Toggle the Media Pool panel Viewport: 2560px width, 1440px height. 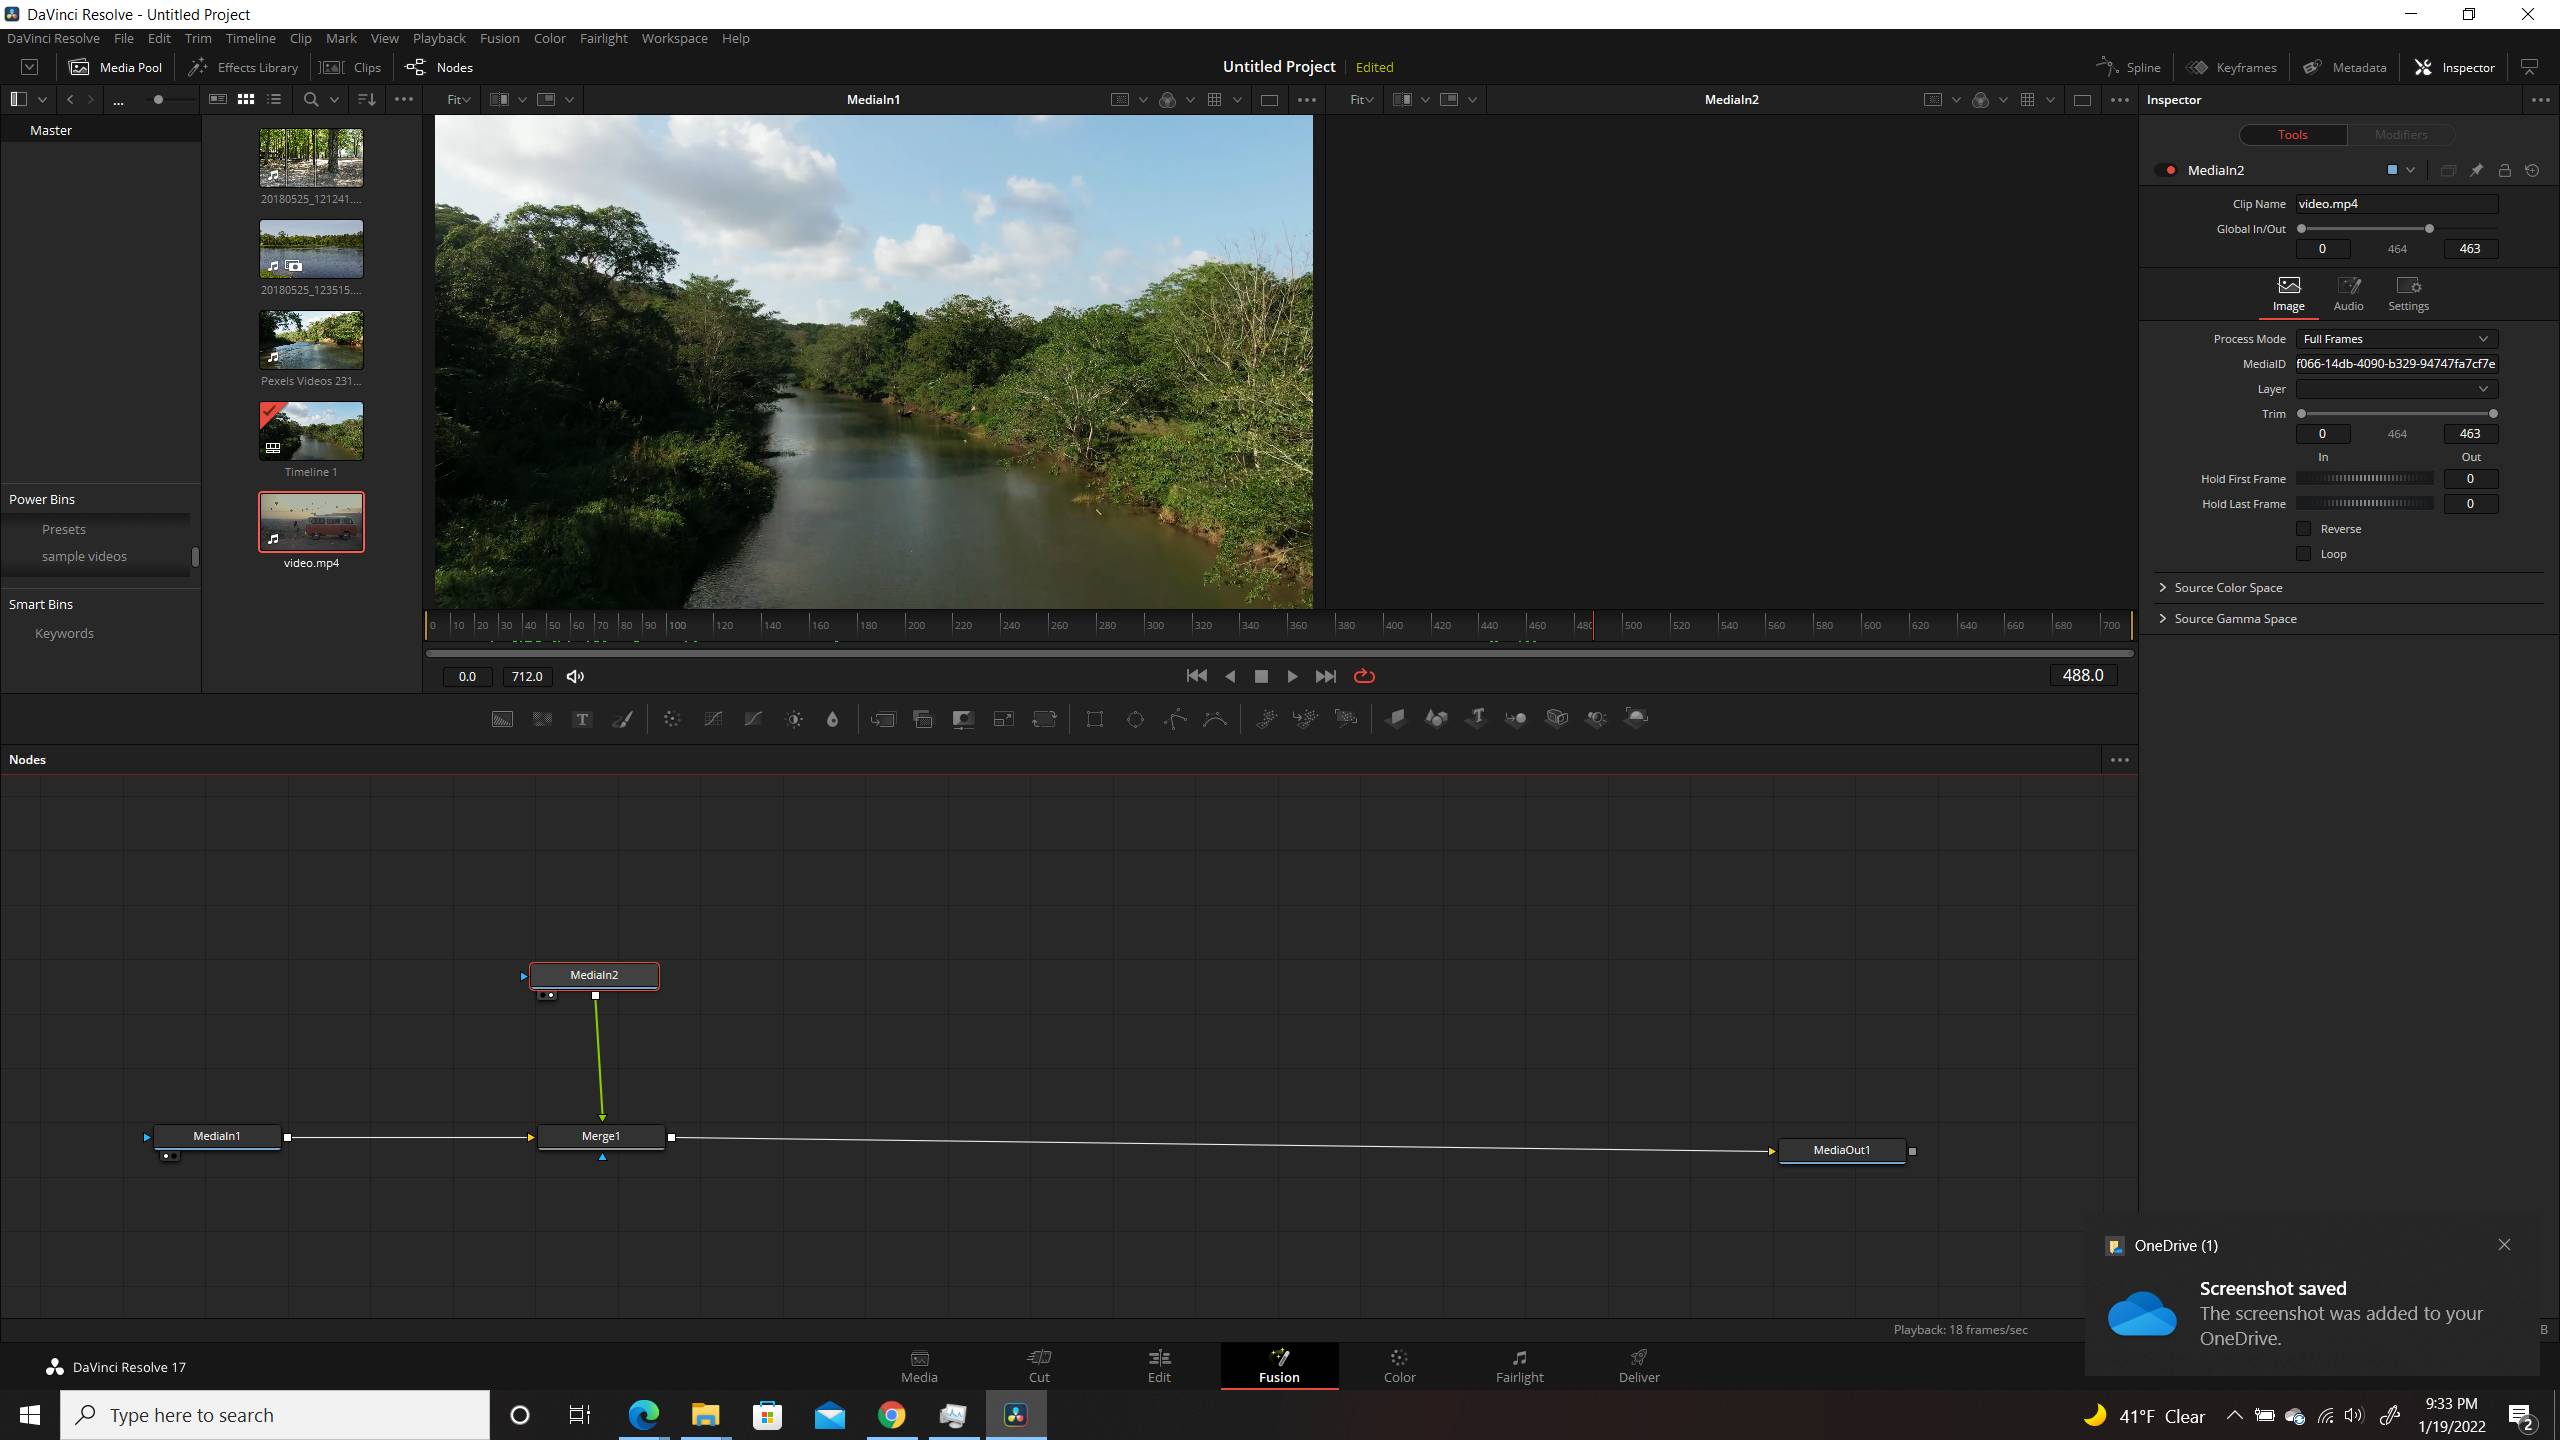pos(116,67)
